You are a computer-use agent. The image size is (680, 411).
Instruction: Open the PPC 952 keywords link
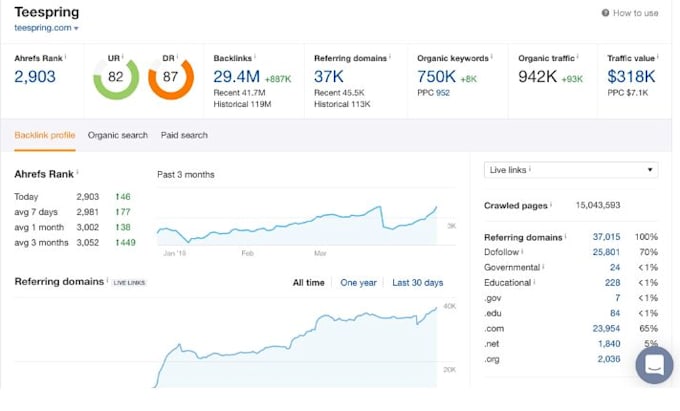point(443,93)
